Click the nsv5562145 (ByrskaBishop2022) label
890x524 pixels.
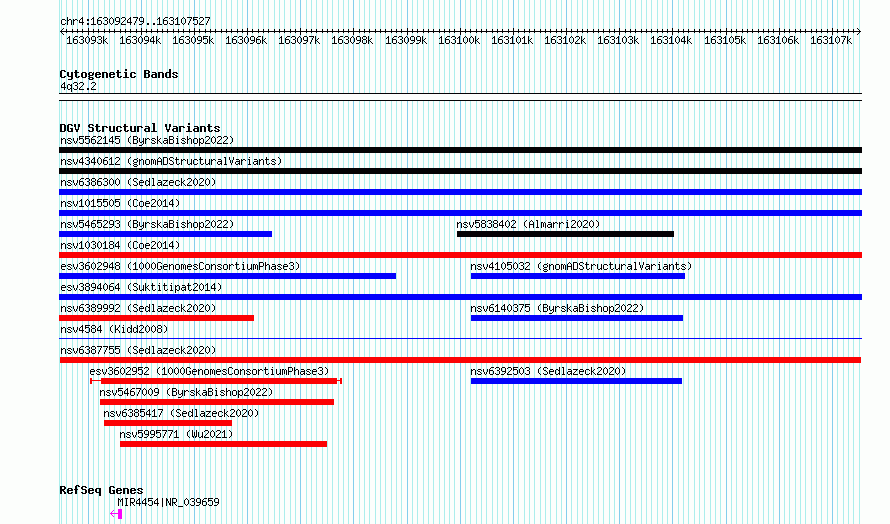147,140
